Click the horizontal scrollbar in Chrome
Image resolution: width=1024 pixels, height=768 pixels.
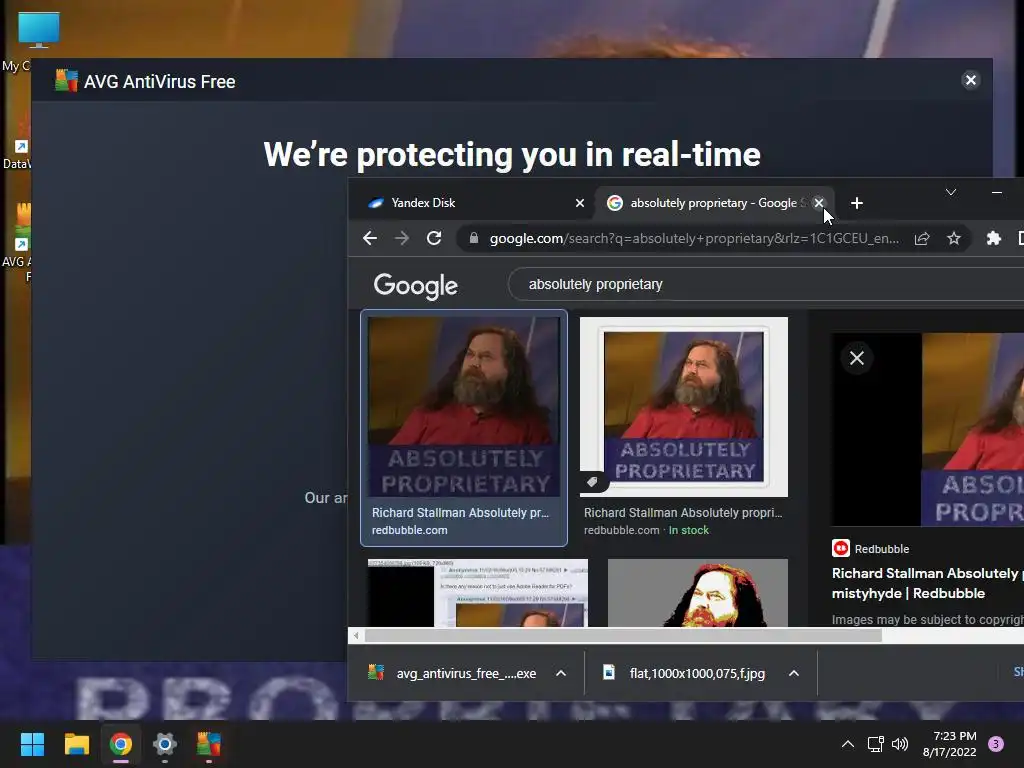tap(623, 635)
